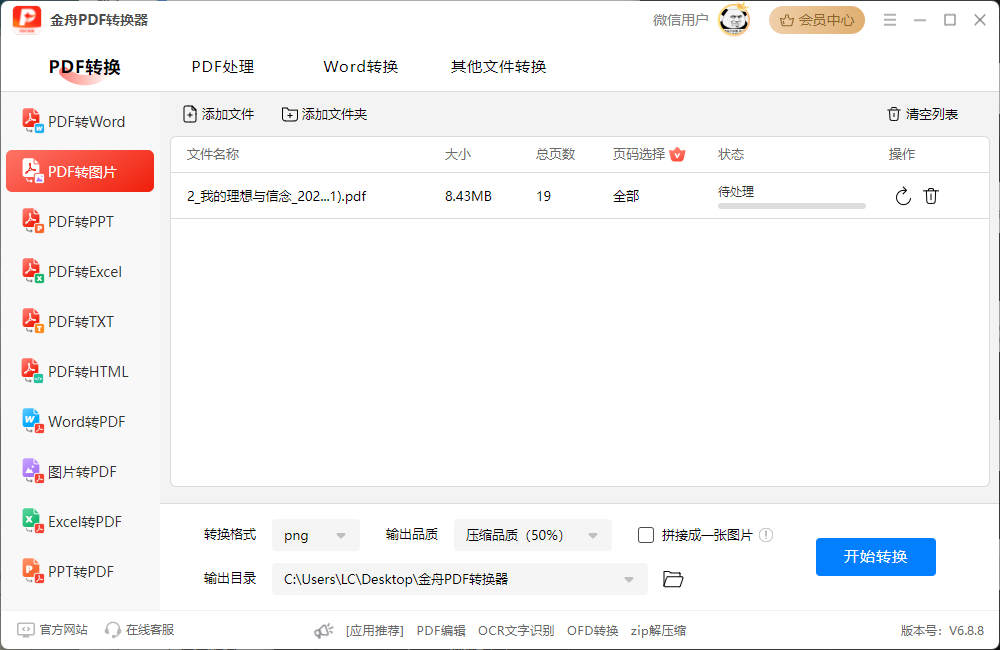Open the Word转换 tab
This screenshot has height=650, width=1000.
pyautogui.click(x=360, y=66)
